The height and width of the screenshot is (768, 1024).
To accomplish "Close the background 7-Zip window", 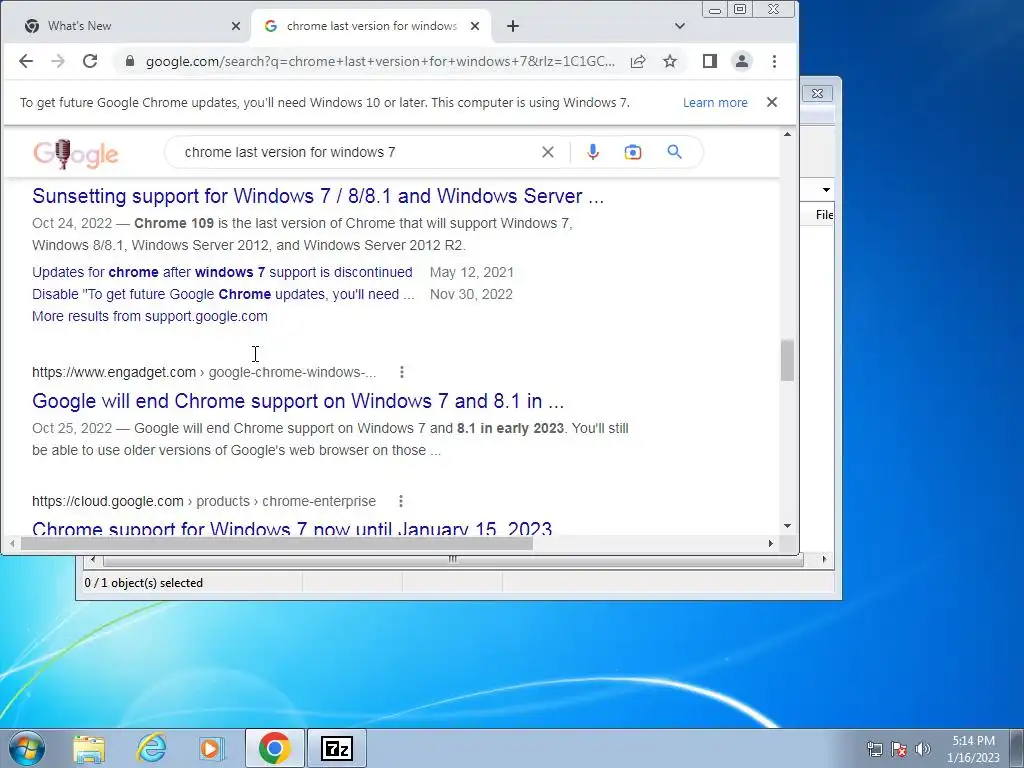I will (818, 93).
